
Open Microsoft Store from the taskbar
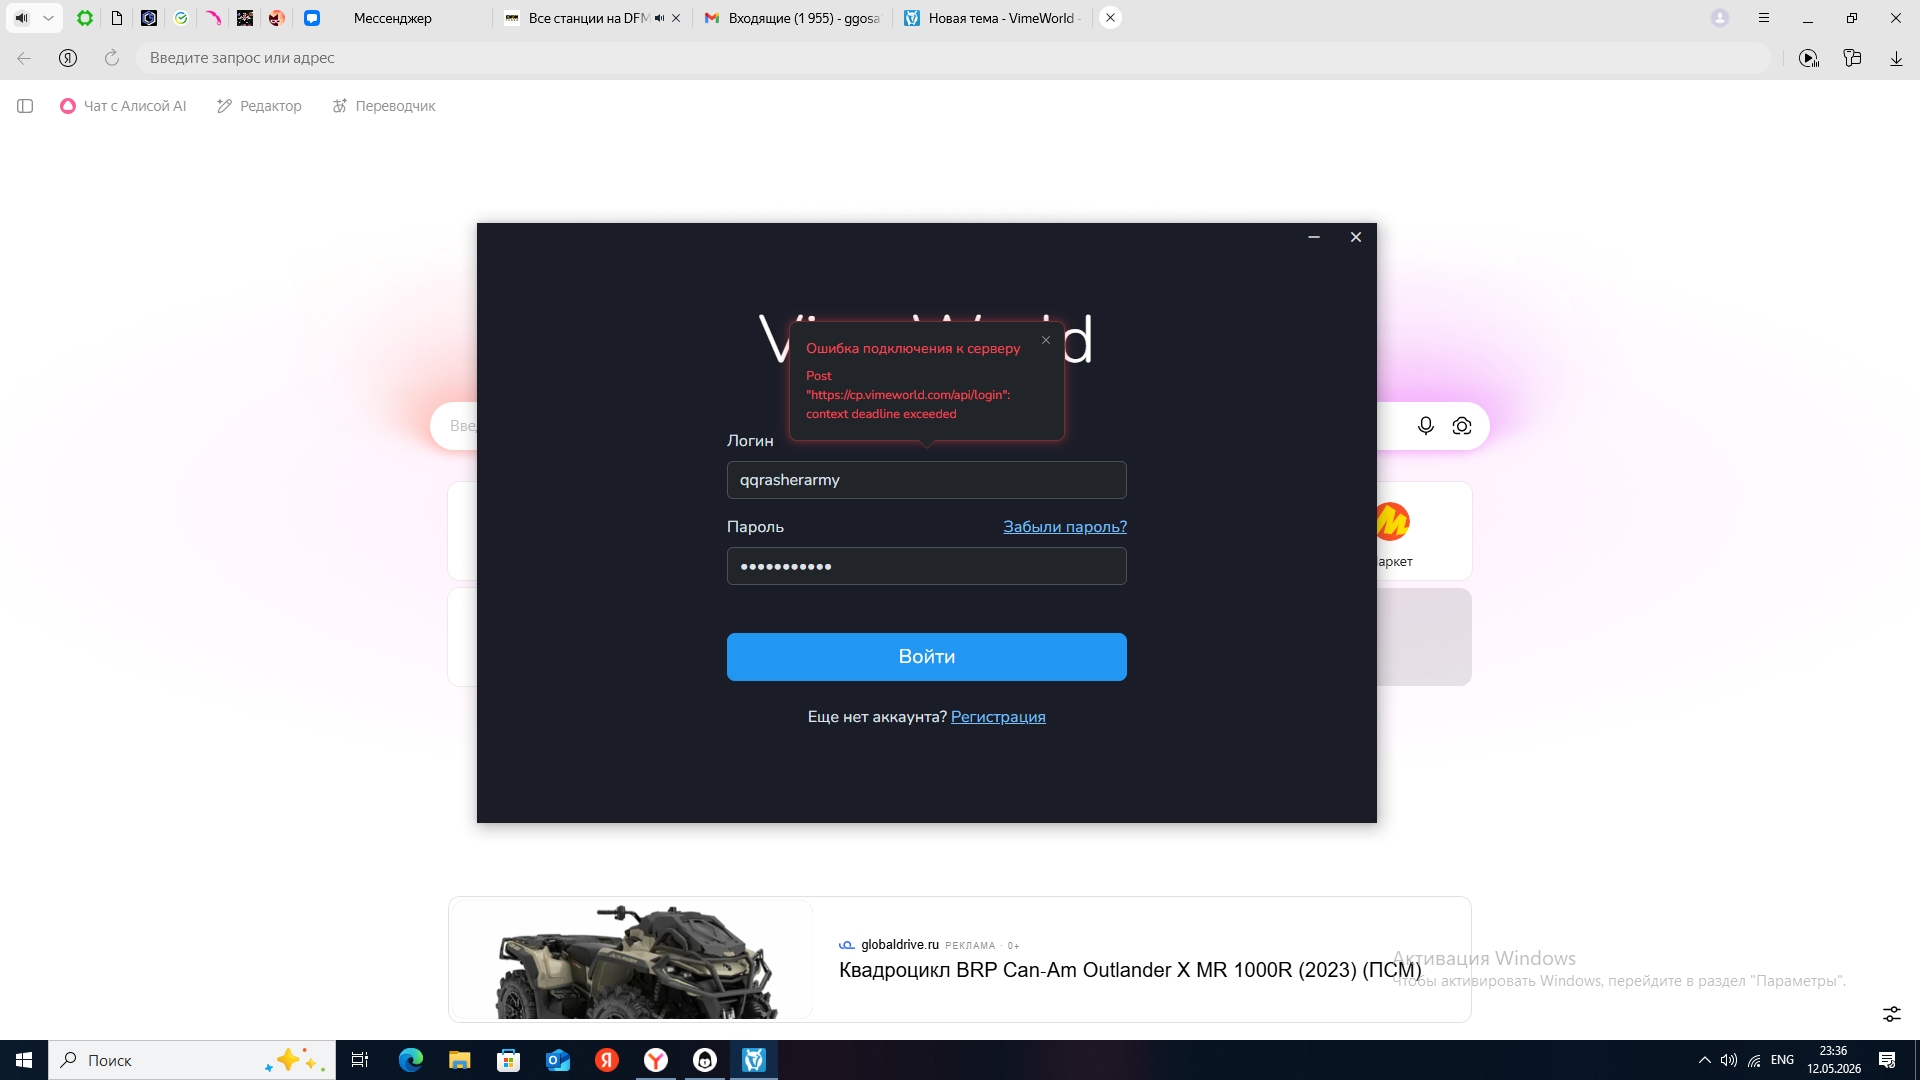click(508, 1060)
